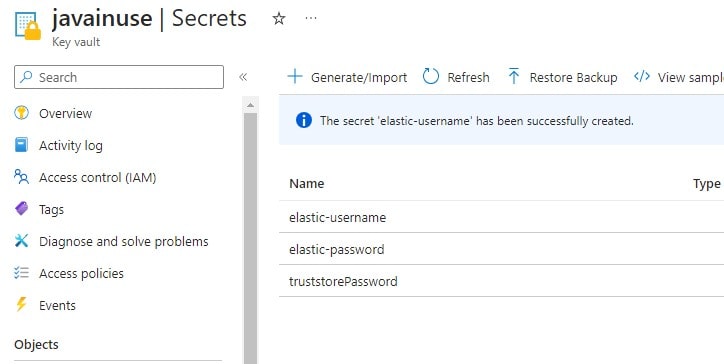
Task: Open the Access policies menu item
Action: click(81, 273)
